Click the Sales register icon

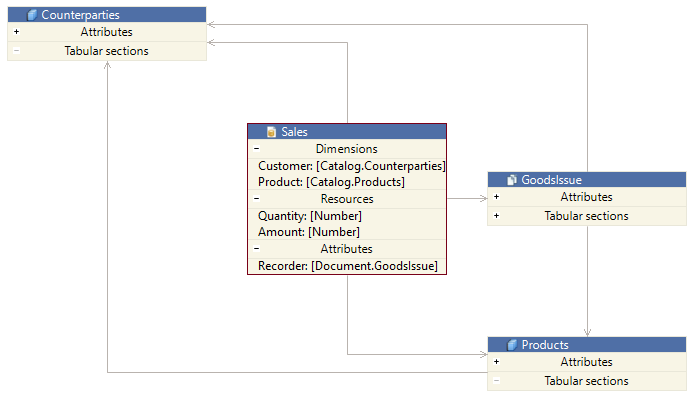coord(271,132)
